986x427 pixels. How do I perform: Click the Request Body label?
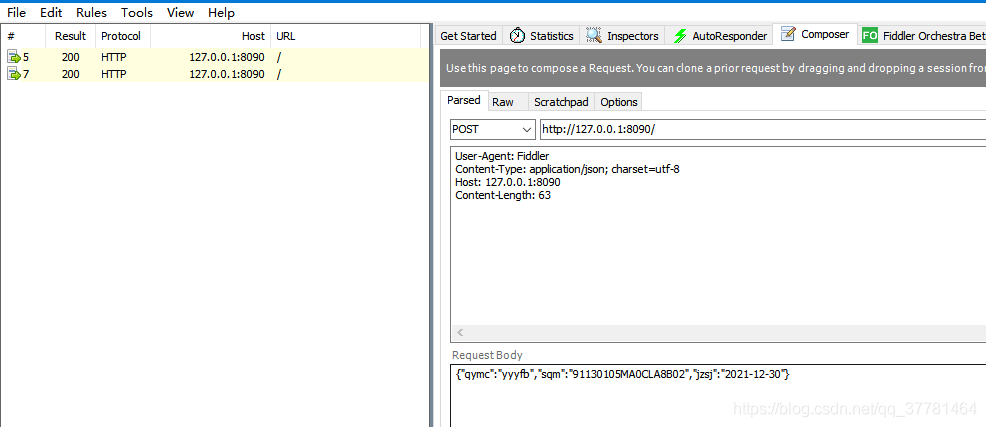(487, 355)
